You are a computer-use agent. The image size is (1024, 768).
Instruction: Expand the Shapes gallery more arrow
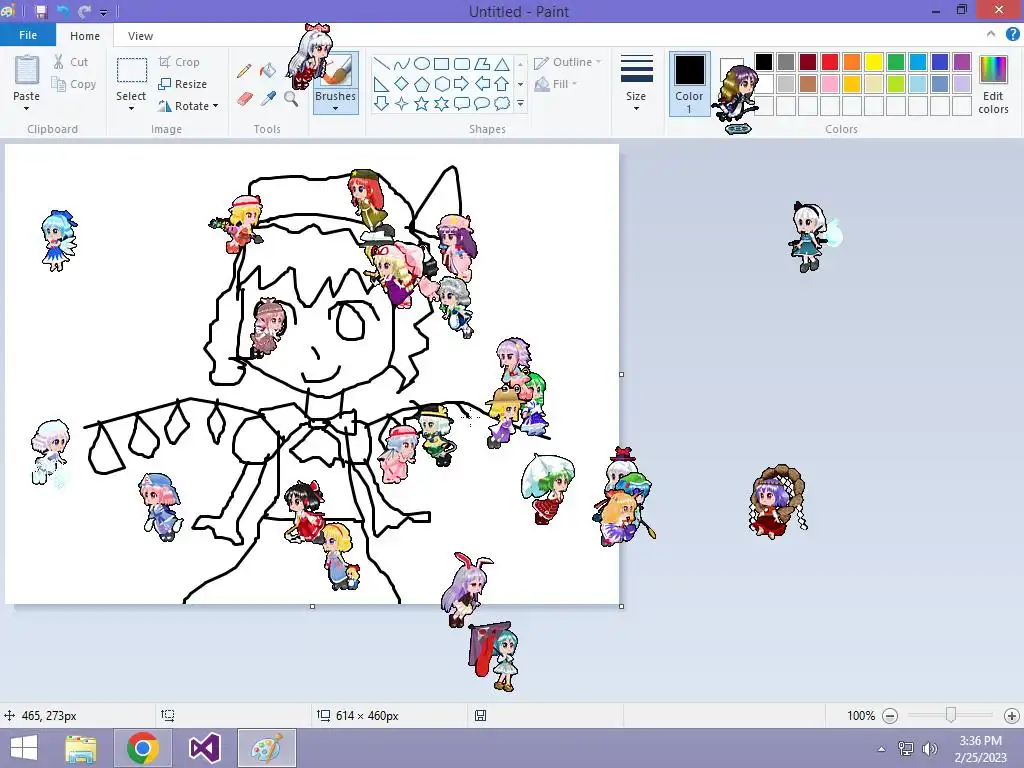pos(520,103)
